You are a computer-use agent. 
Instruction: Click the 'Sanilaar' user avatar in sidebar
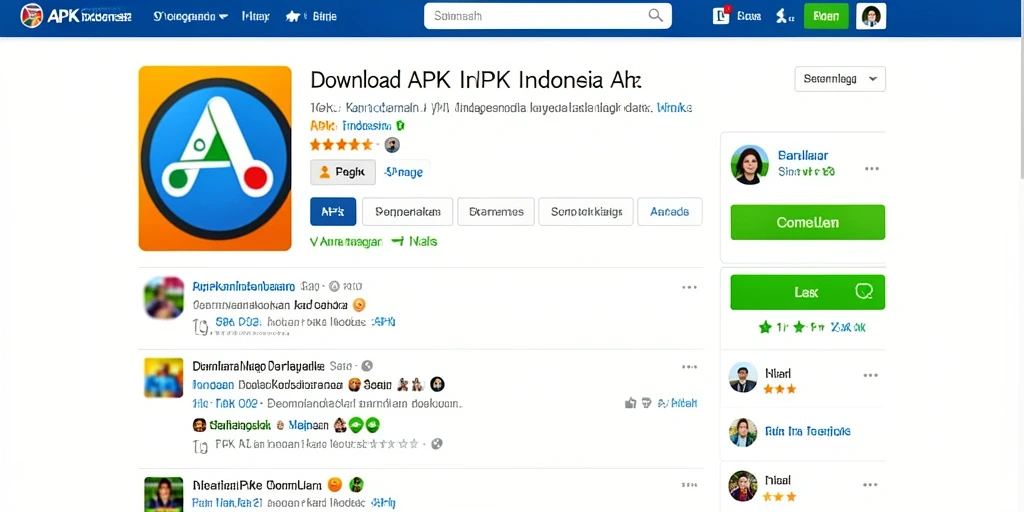pyautogui.click(x=750, y=165)
